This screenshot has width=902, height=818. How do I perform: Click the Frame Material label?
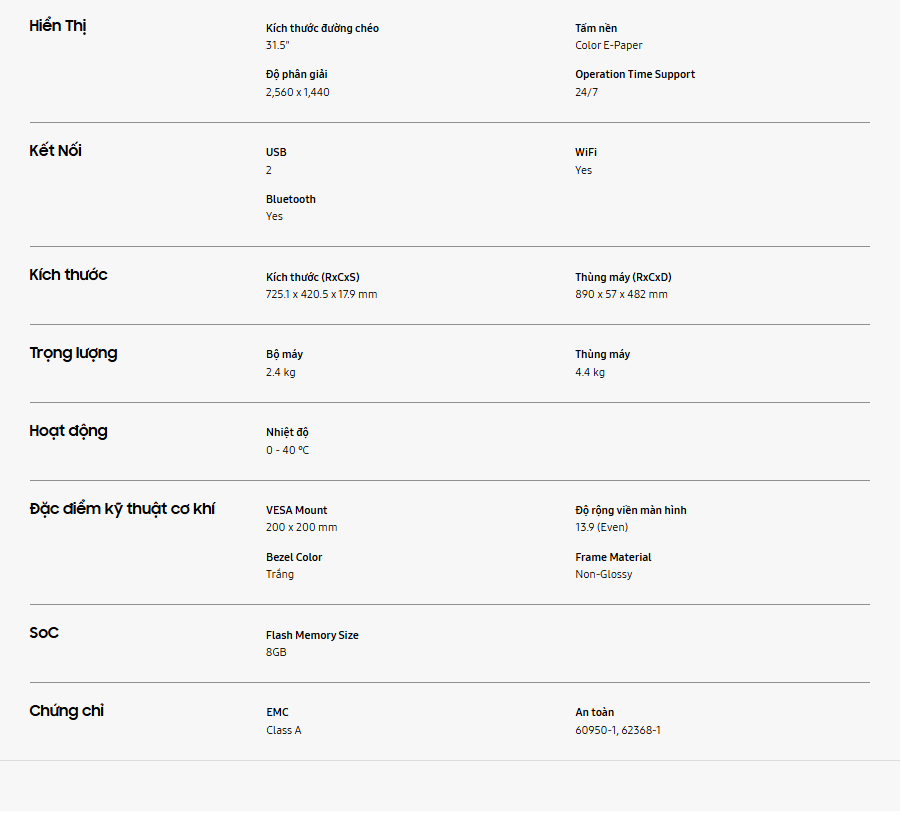click(613, 557)
